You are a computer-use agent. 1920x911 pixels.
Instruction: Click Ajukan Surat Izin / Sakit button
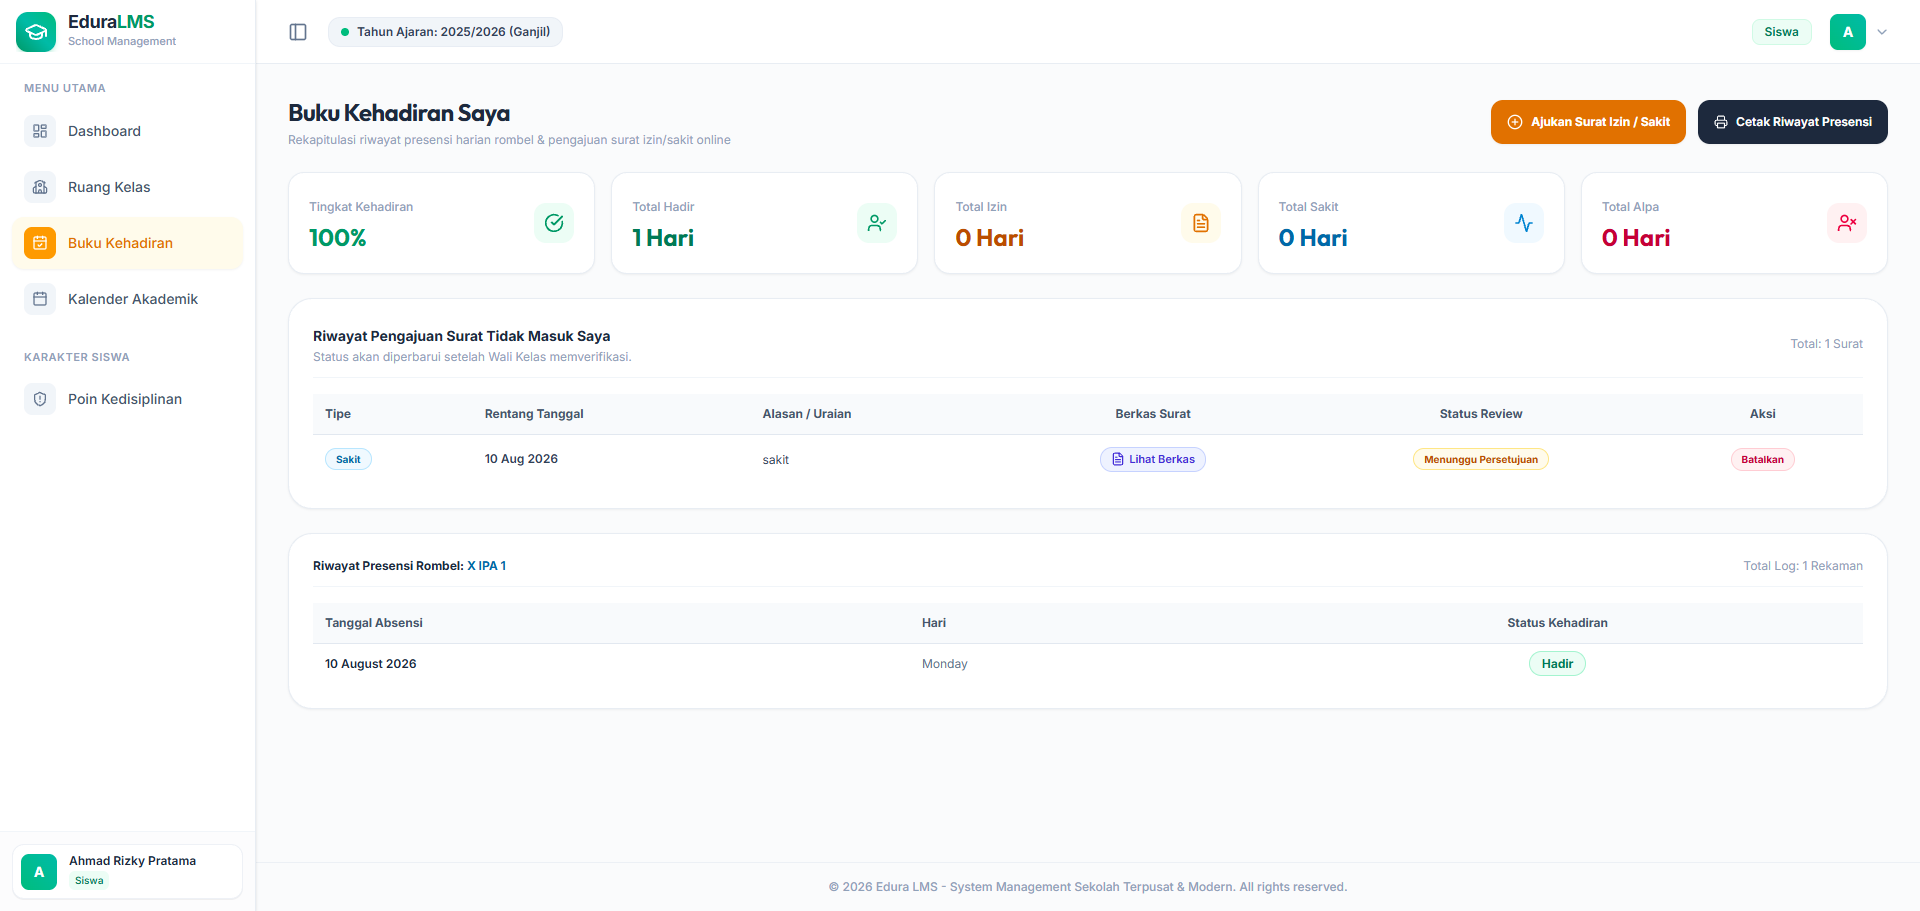coord(1588,122)
